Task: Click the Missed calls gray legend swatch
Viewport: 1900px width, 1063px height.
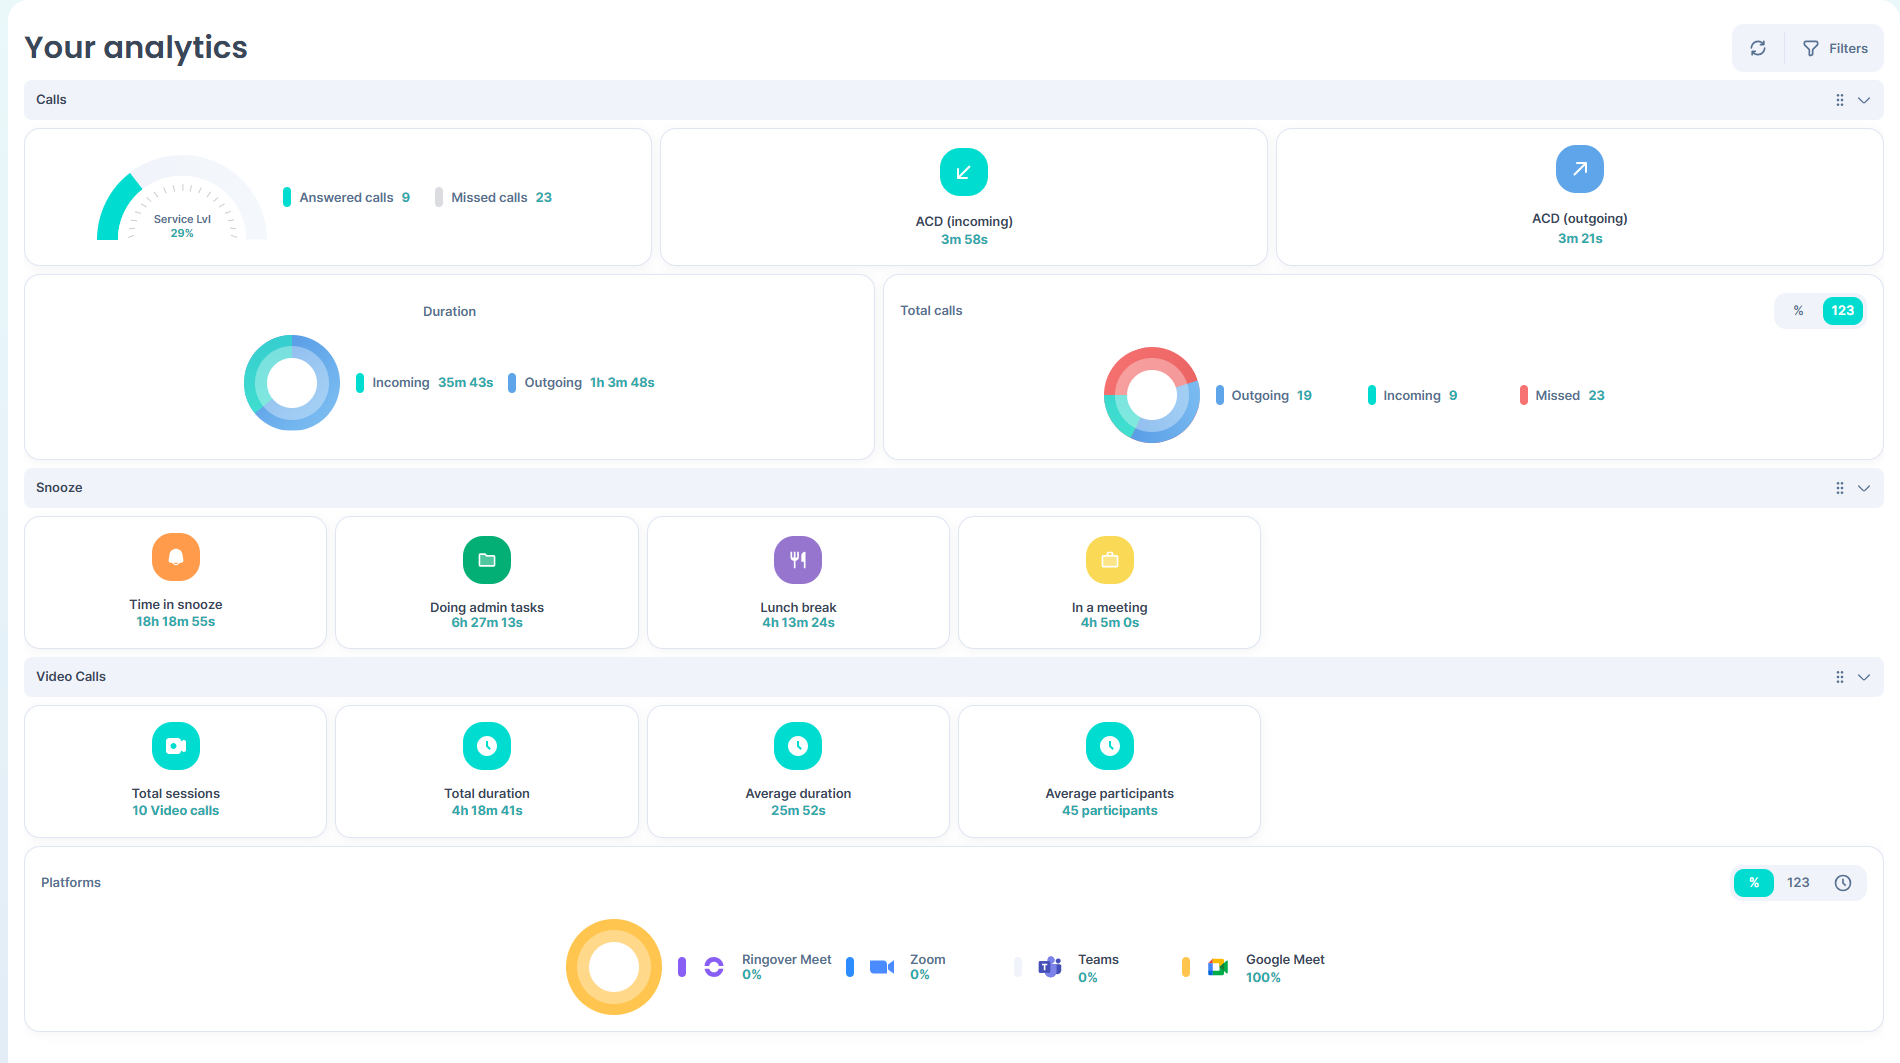Action: tap(439, 197)
